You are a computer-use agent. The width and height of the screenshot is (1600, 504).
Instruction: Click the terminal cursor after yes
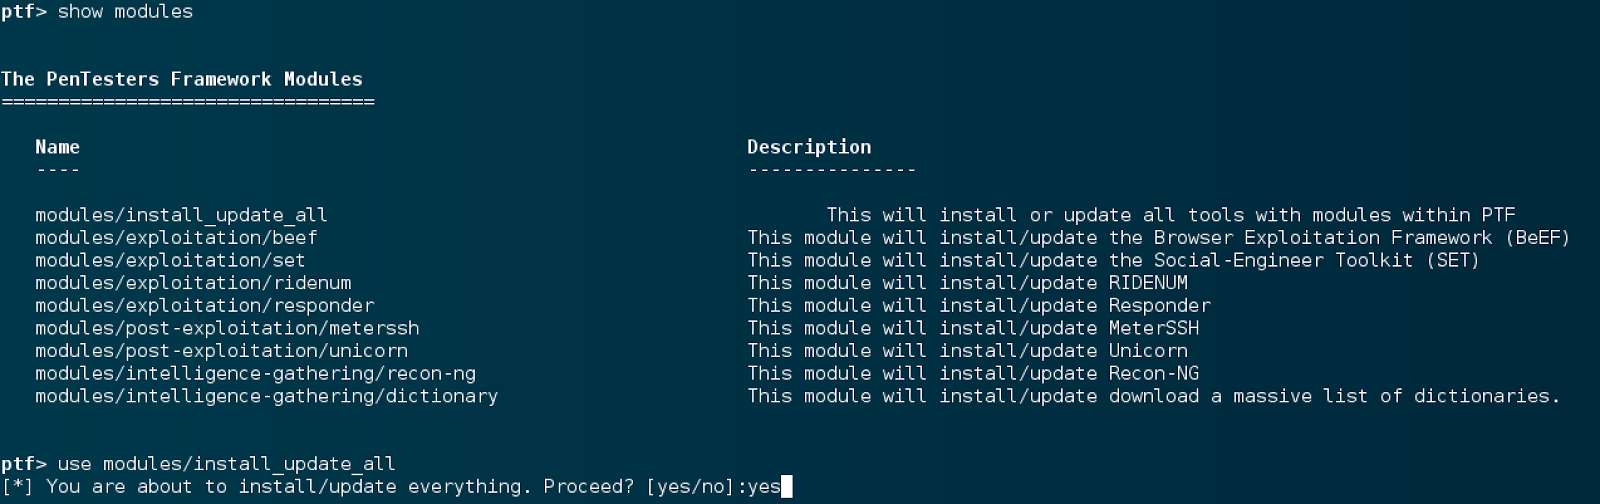[787, 487]
